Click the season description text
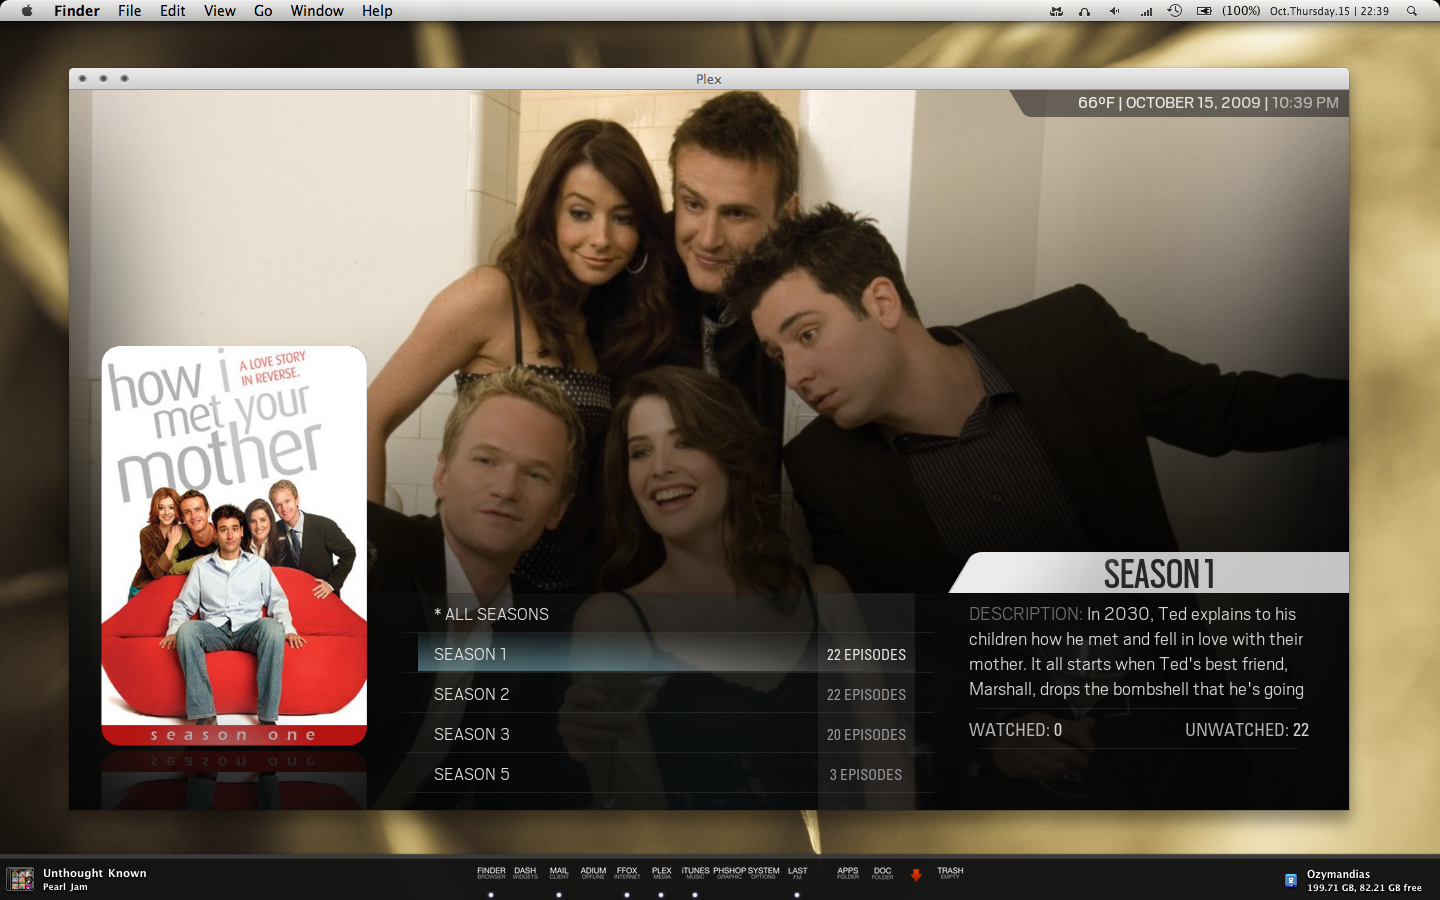The height and width of the screenshot is (900, 1440). [1136, 651]
